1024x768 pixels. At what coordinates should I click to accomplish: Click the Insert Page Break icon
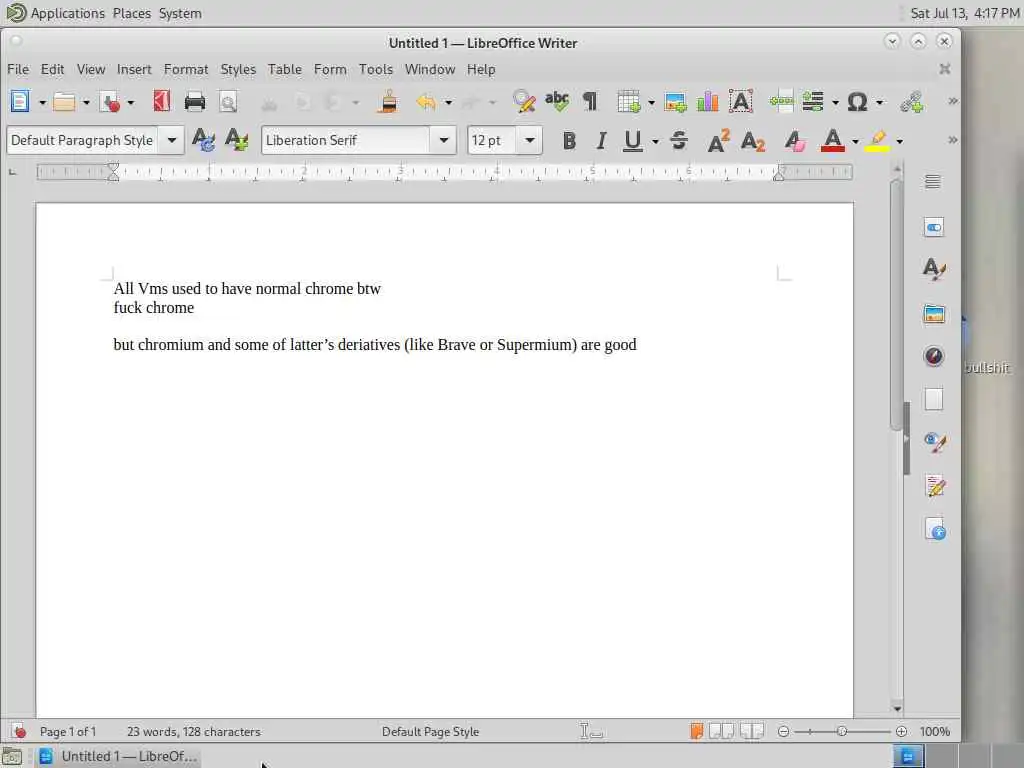[x=781, y=101]
